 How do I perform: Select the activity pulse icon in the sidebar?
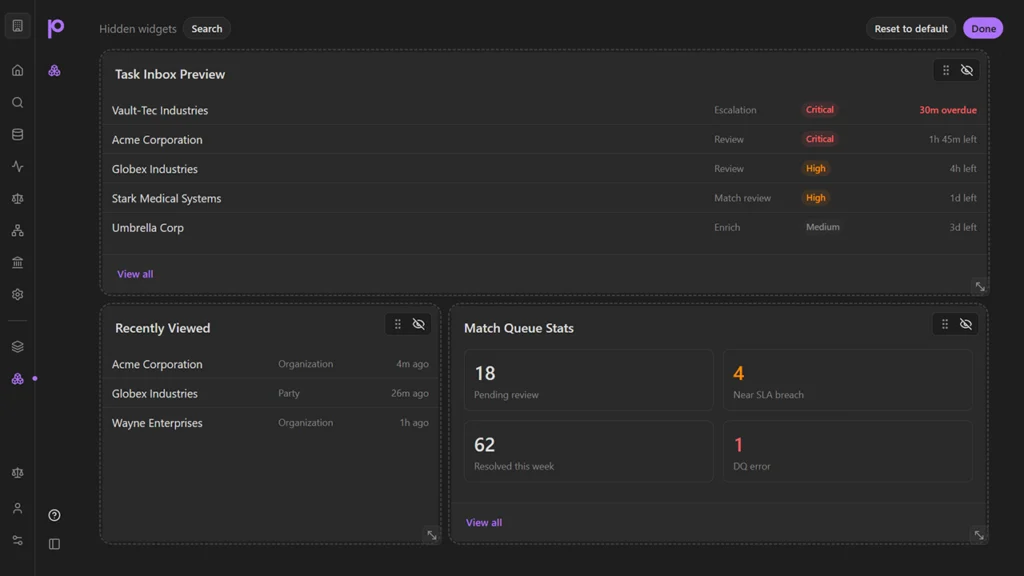pyautogui.click(x=18, y=167)
